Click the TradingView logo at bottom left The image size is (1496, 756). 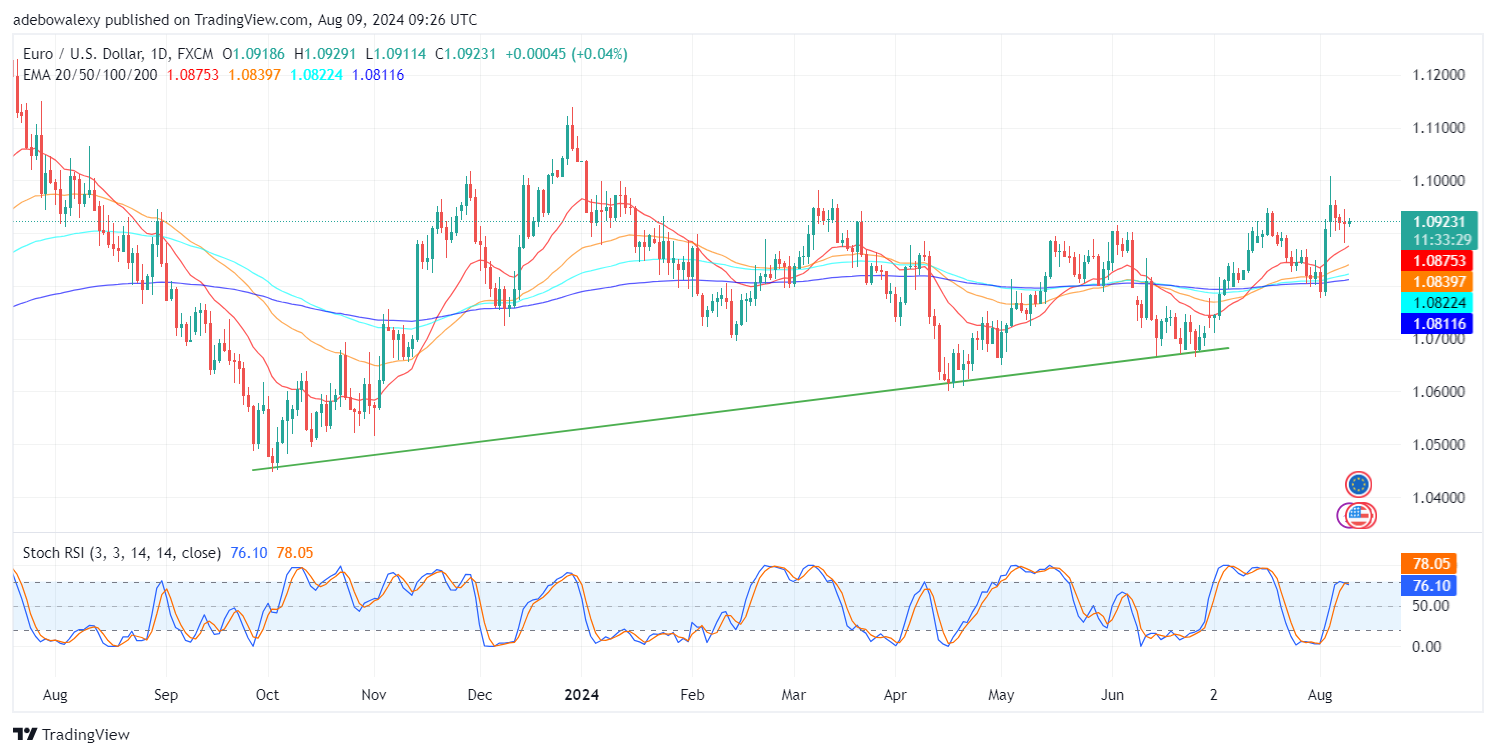(71, 735)
